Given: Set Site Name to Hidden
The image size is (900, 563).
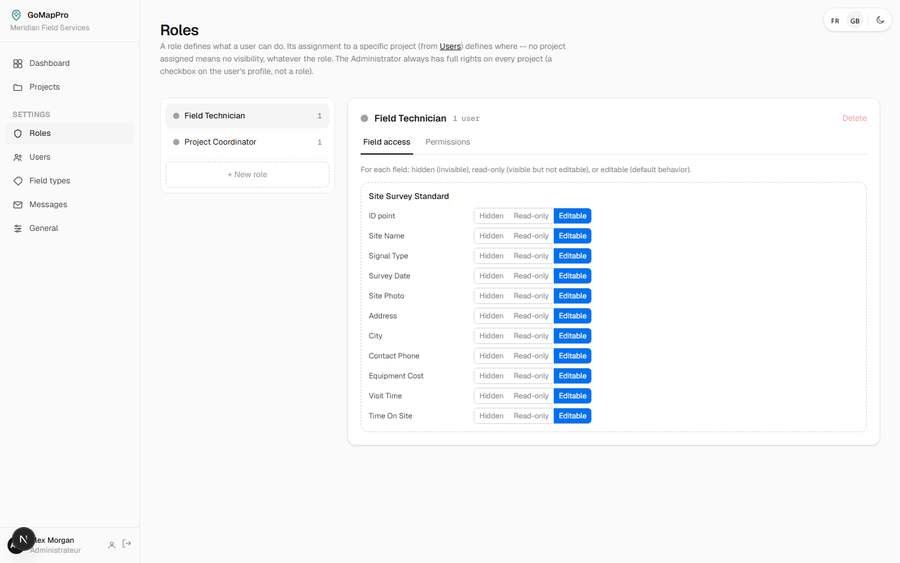Looking at the screenshot, I should pos(491,236).
